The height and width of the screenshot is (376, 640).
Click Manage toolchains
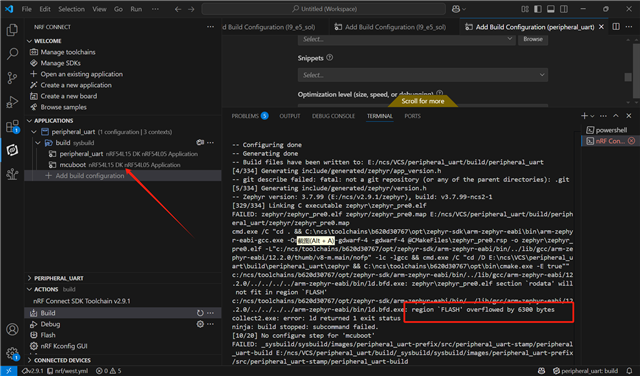click(x=68, y=52)
